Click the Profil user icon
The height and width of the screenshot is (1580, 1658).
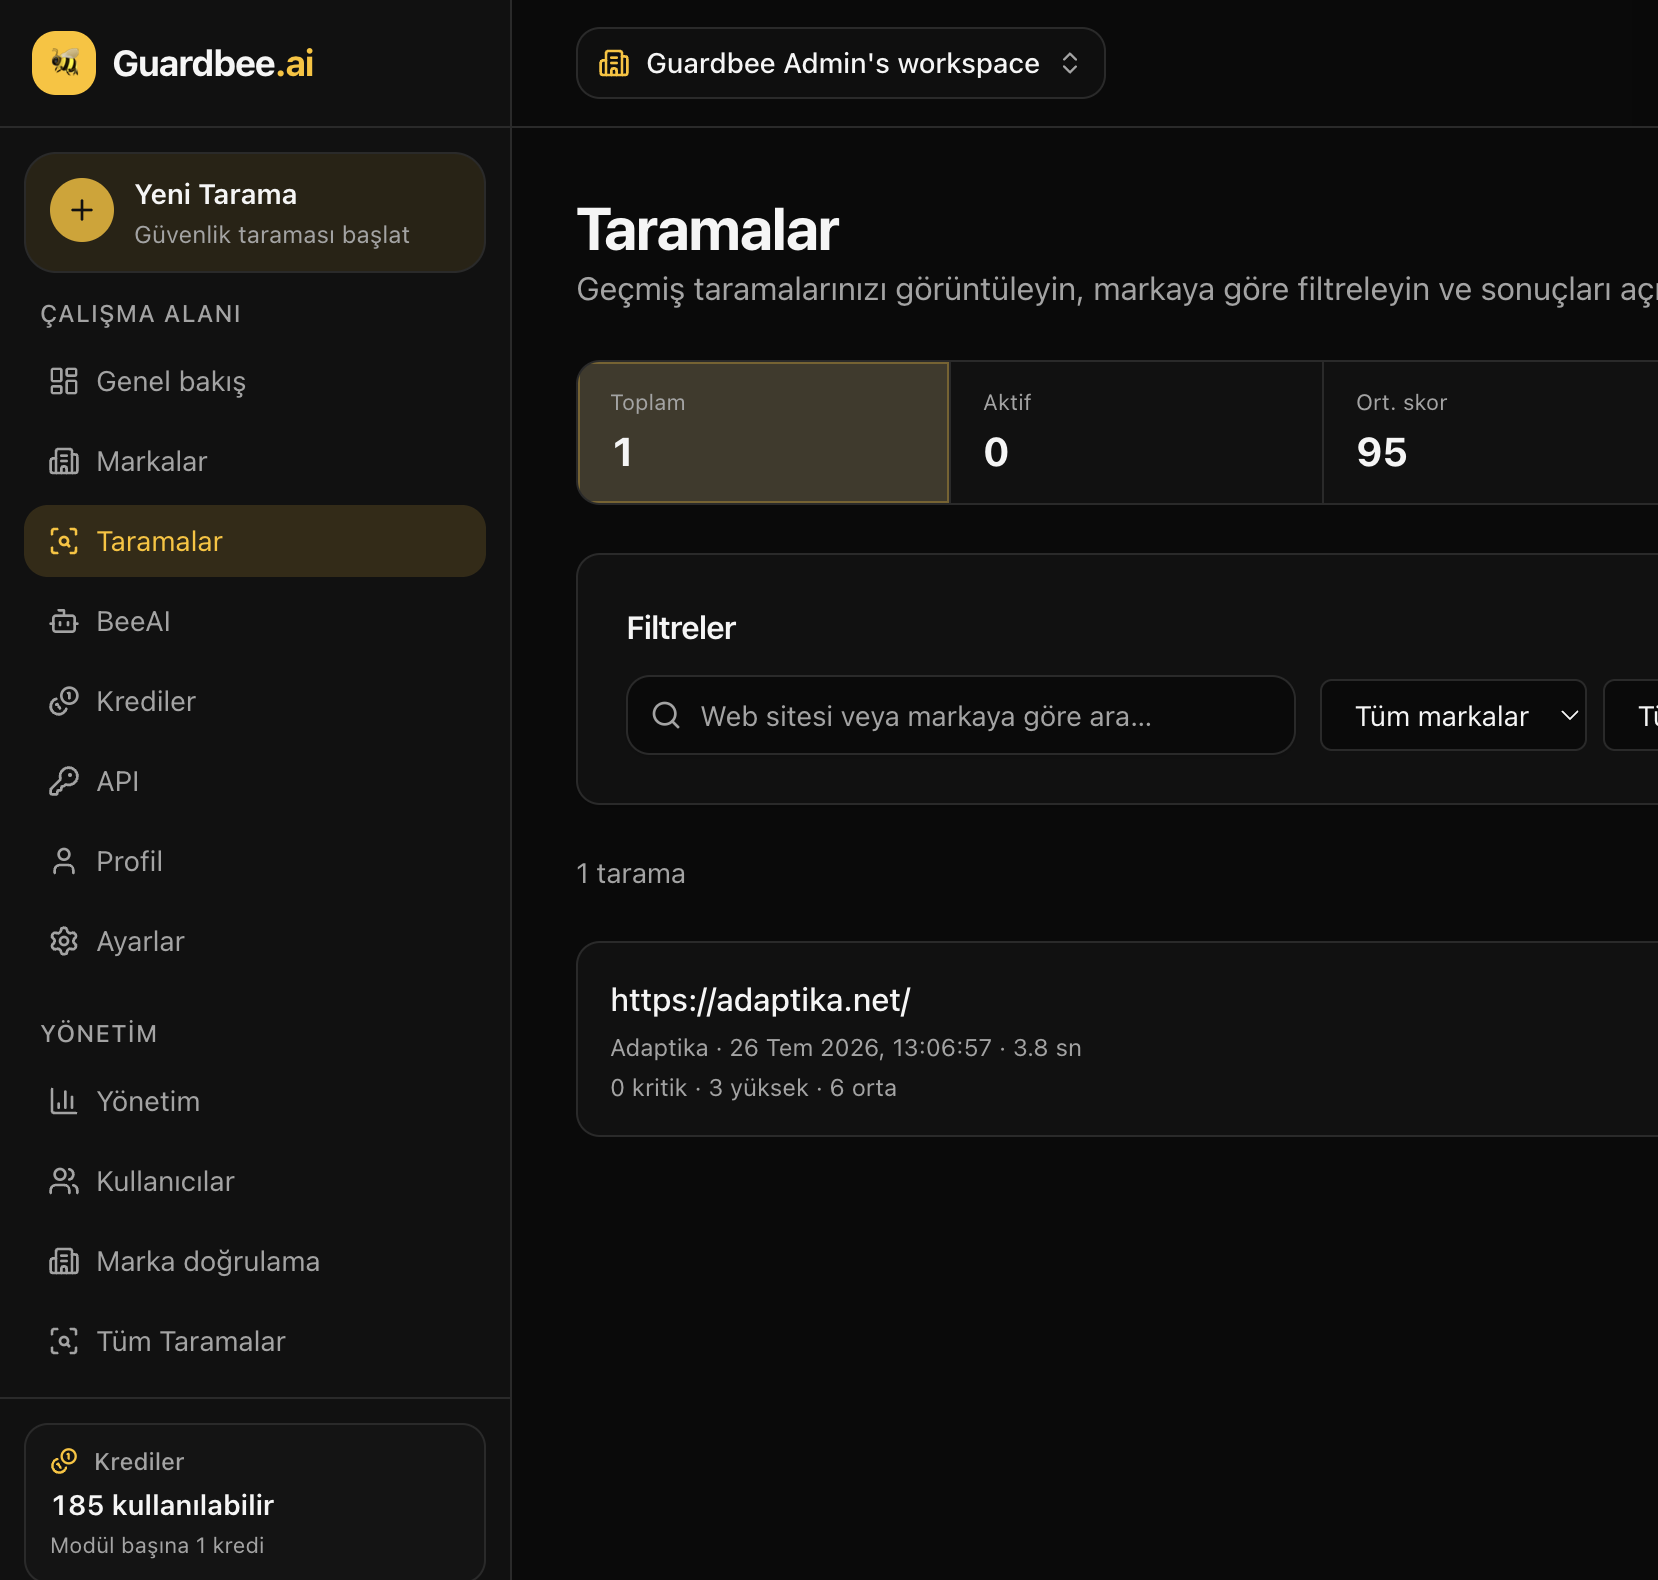[64, 861]
